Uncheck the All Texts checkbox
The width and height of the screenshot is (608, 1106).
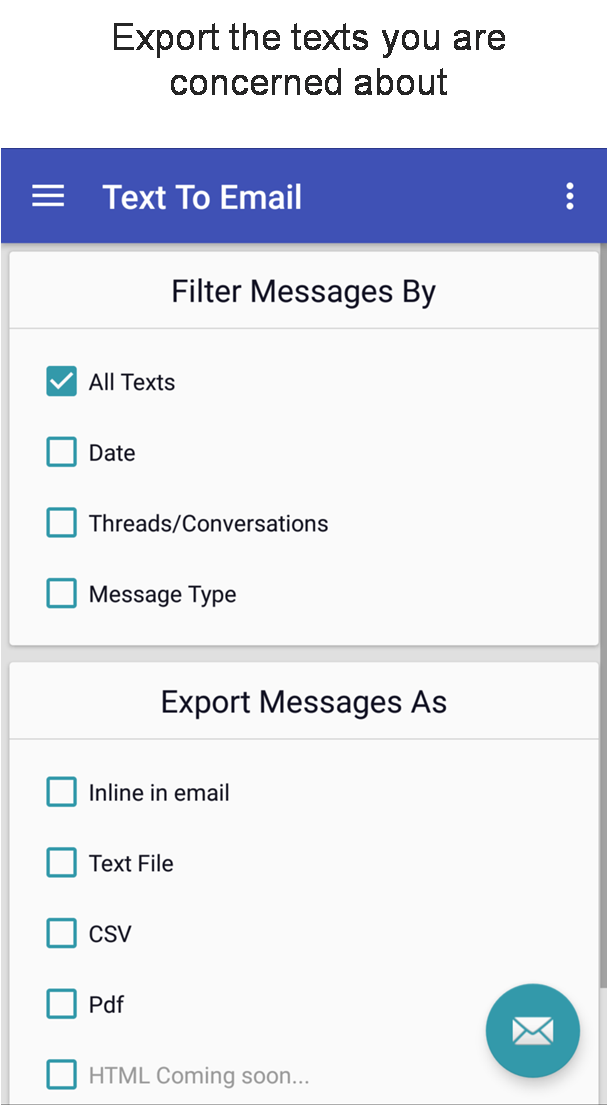[61, 381]
